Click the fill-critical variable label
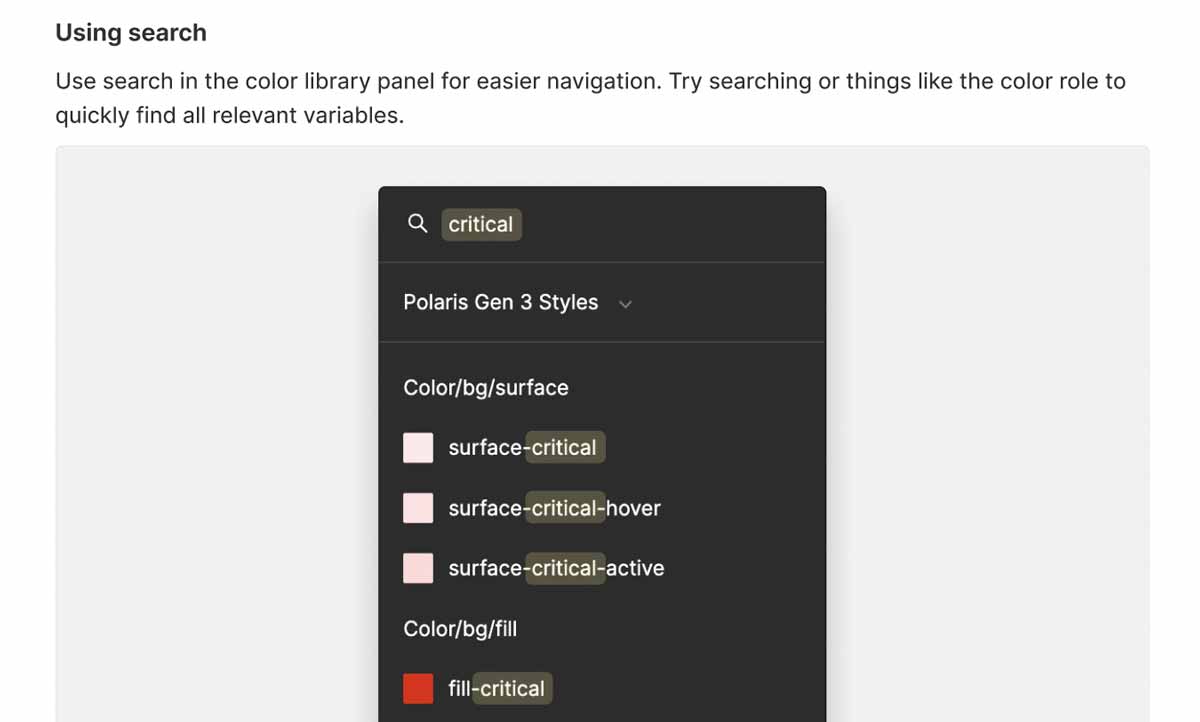1200x722 pixels. point(497,688)
